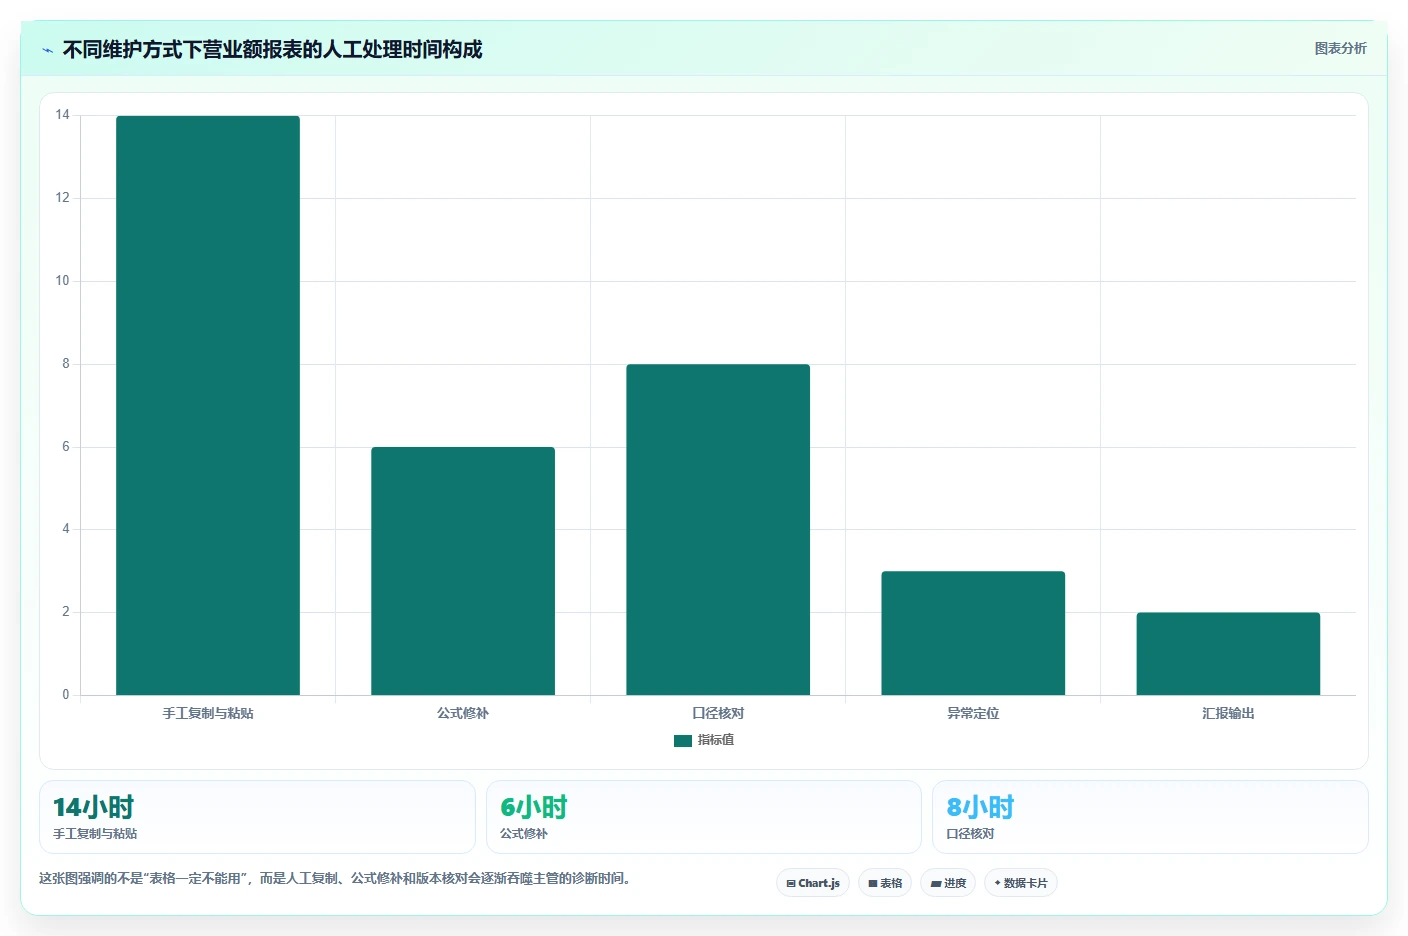Open the 8小时 stat card
Viewport: 1408px width, 936px height.
[x=1150, y=817]
